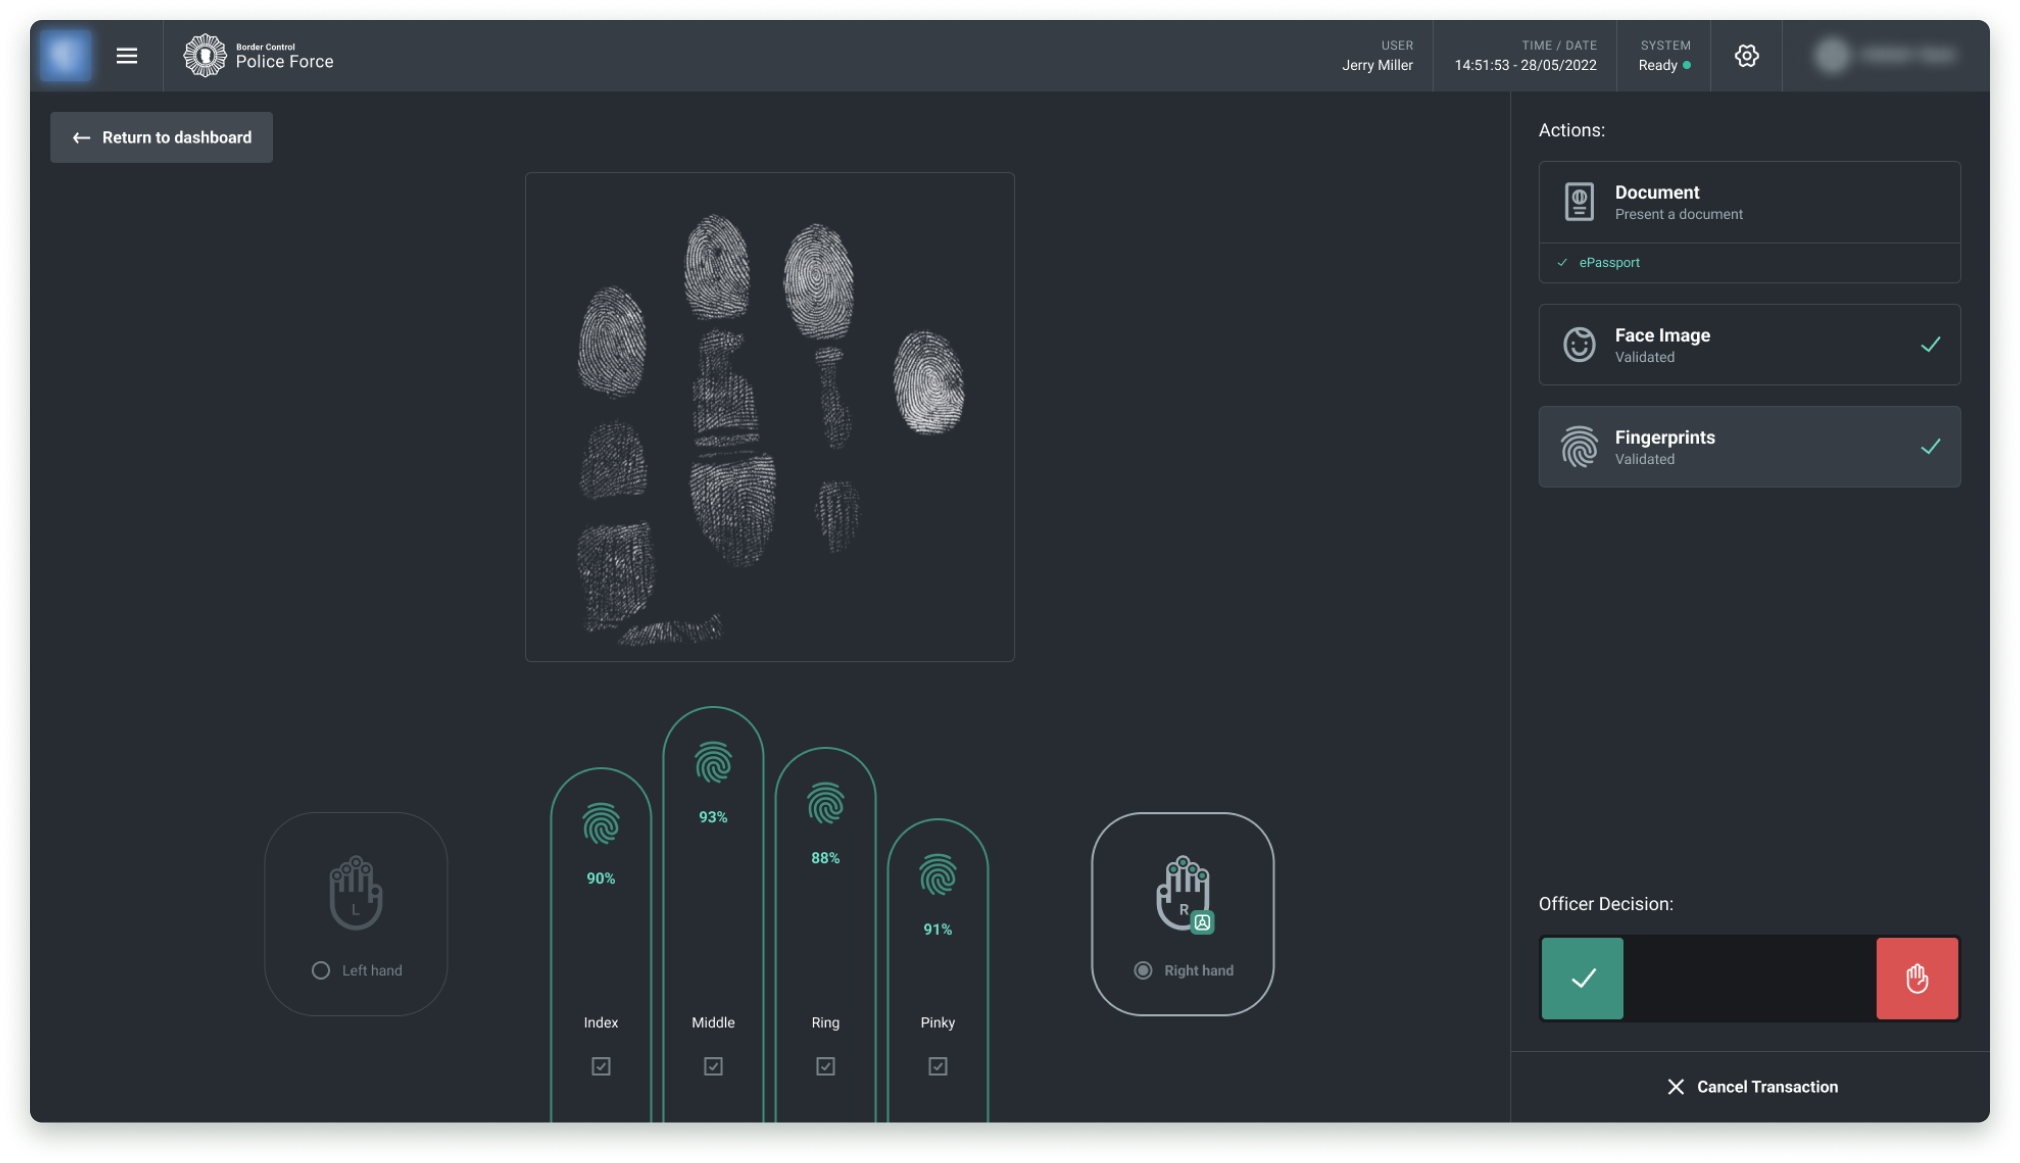
Task: Click the Ring finger fingerprint icon
Action: (x=825, y=804)
